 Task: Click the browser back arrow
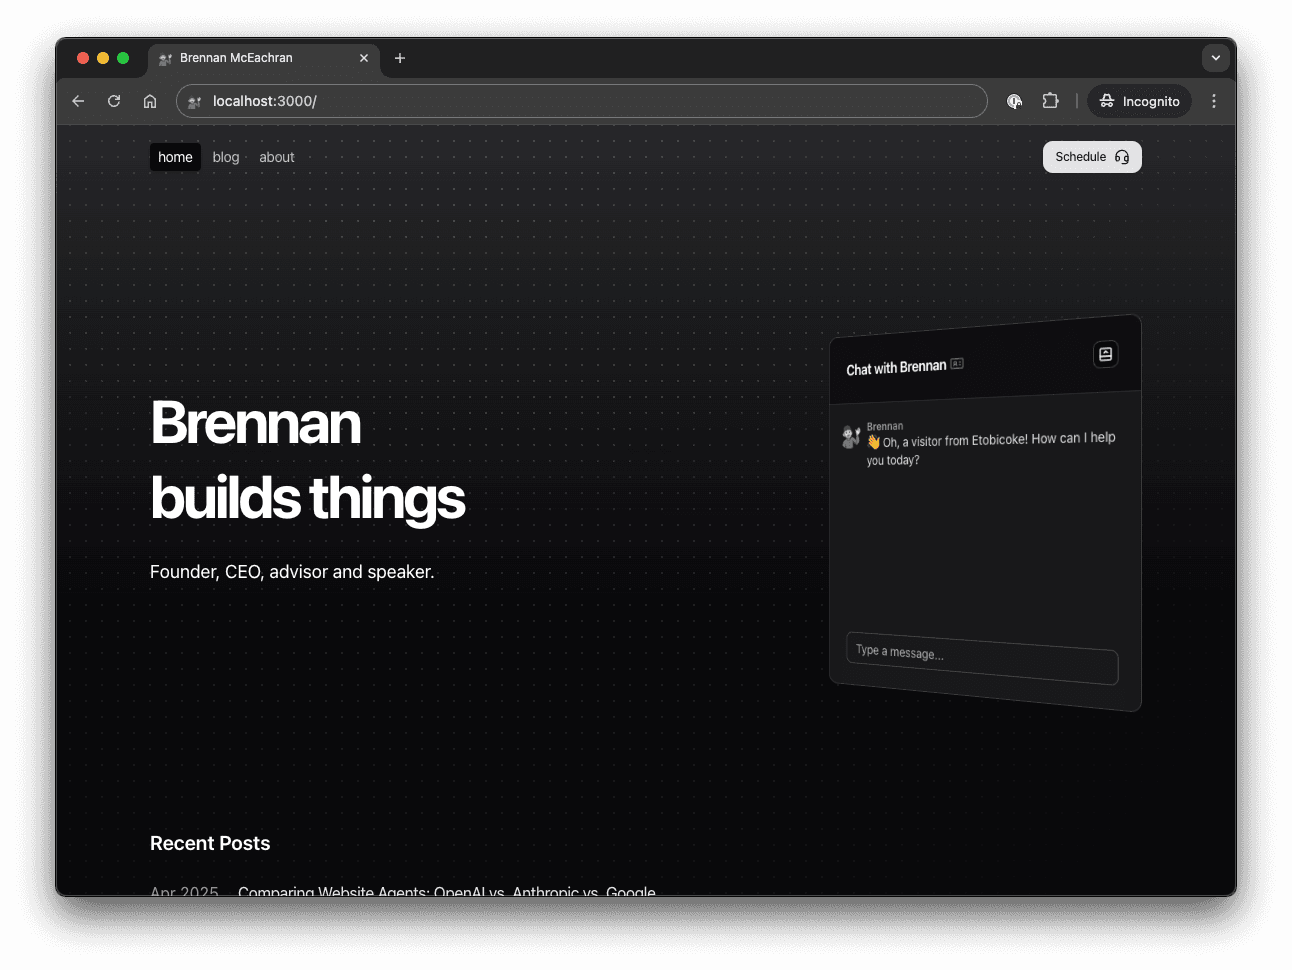click(78, 101)
